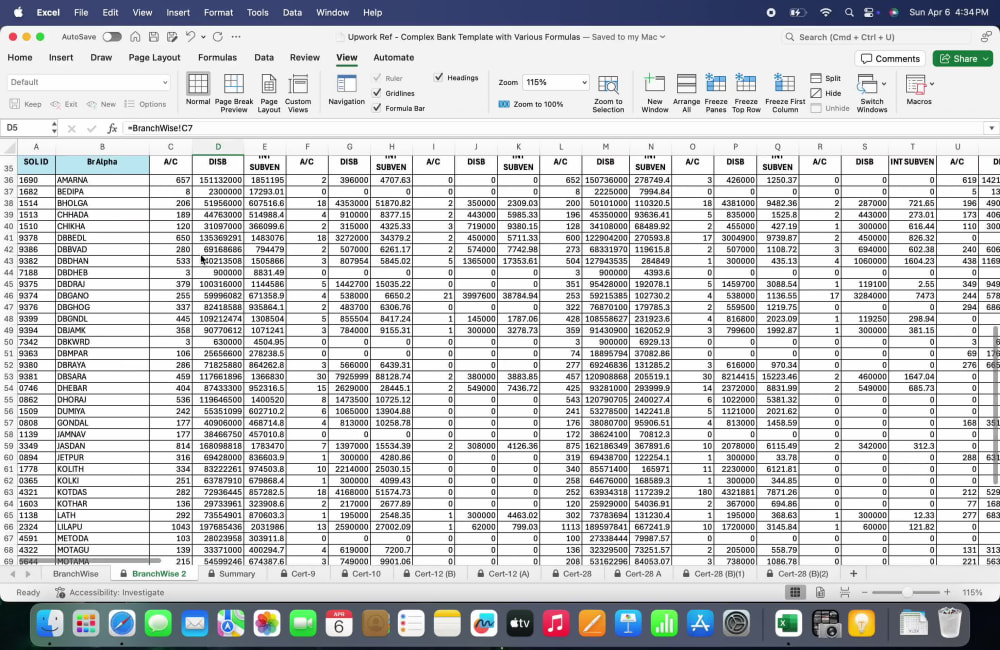Open the Automate ribbon tab
This screenshot has height=650, width=1000.
point(393,57)
